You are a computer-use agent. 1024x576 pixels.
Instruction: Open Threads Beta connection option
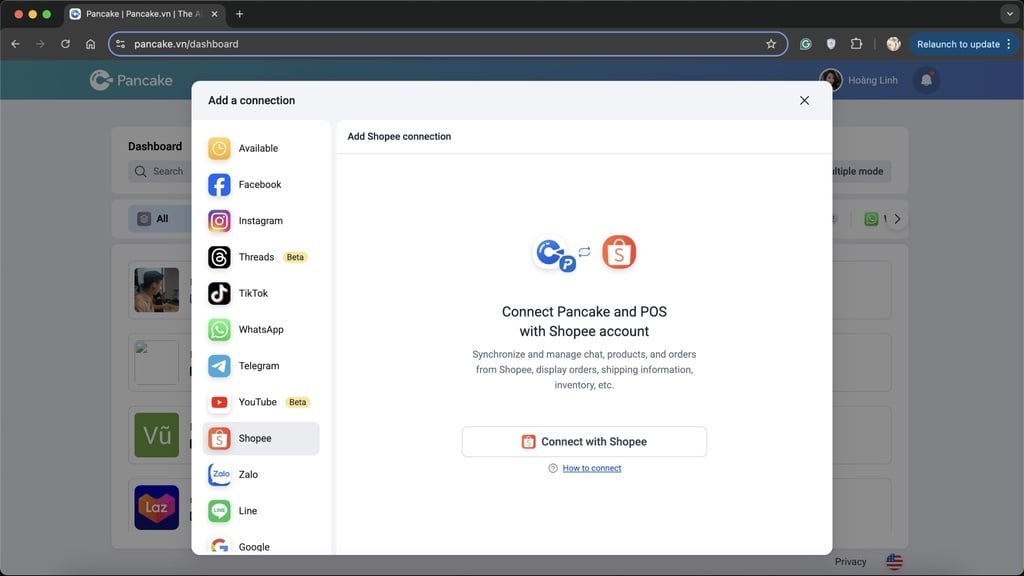coord(261,257)
